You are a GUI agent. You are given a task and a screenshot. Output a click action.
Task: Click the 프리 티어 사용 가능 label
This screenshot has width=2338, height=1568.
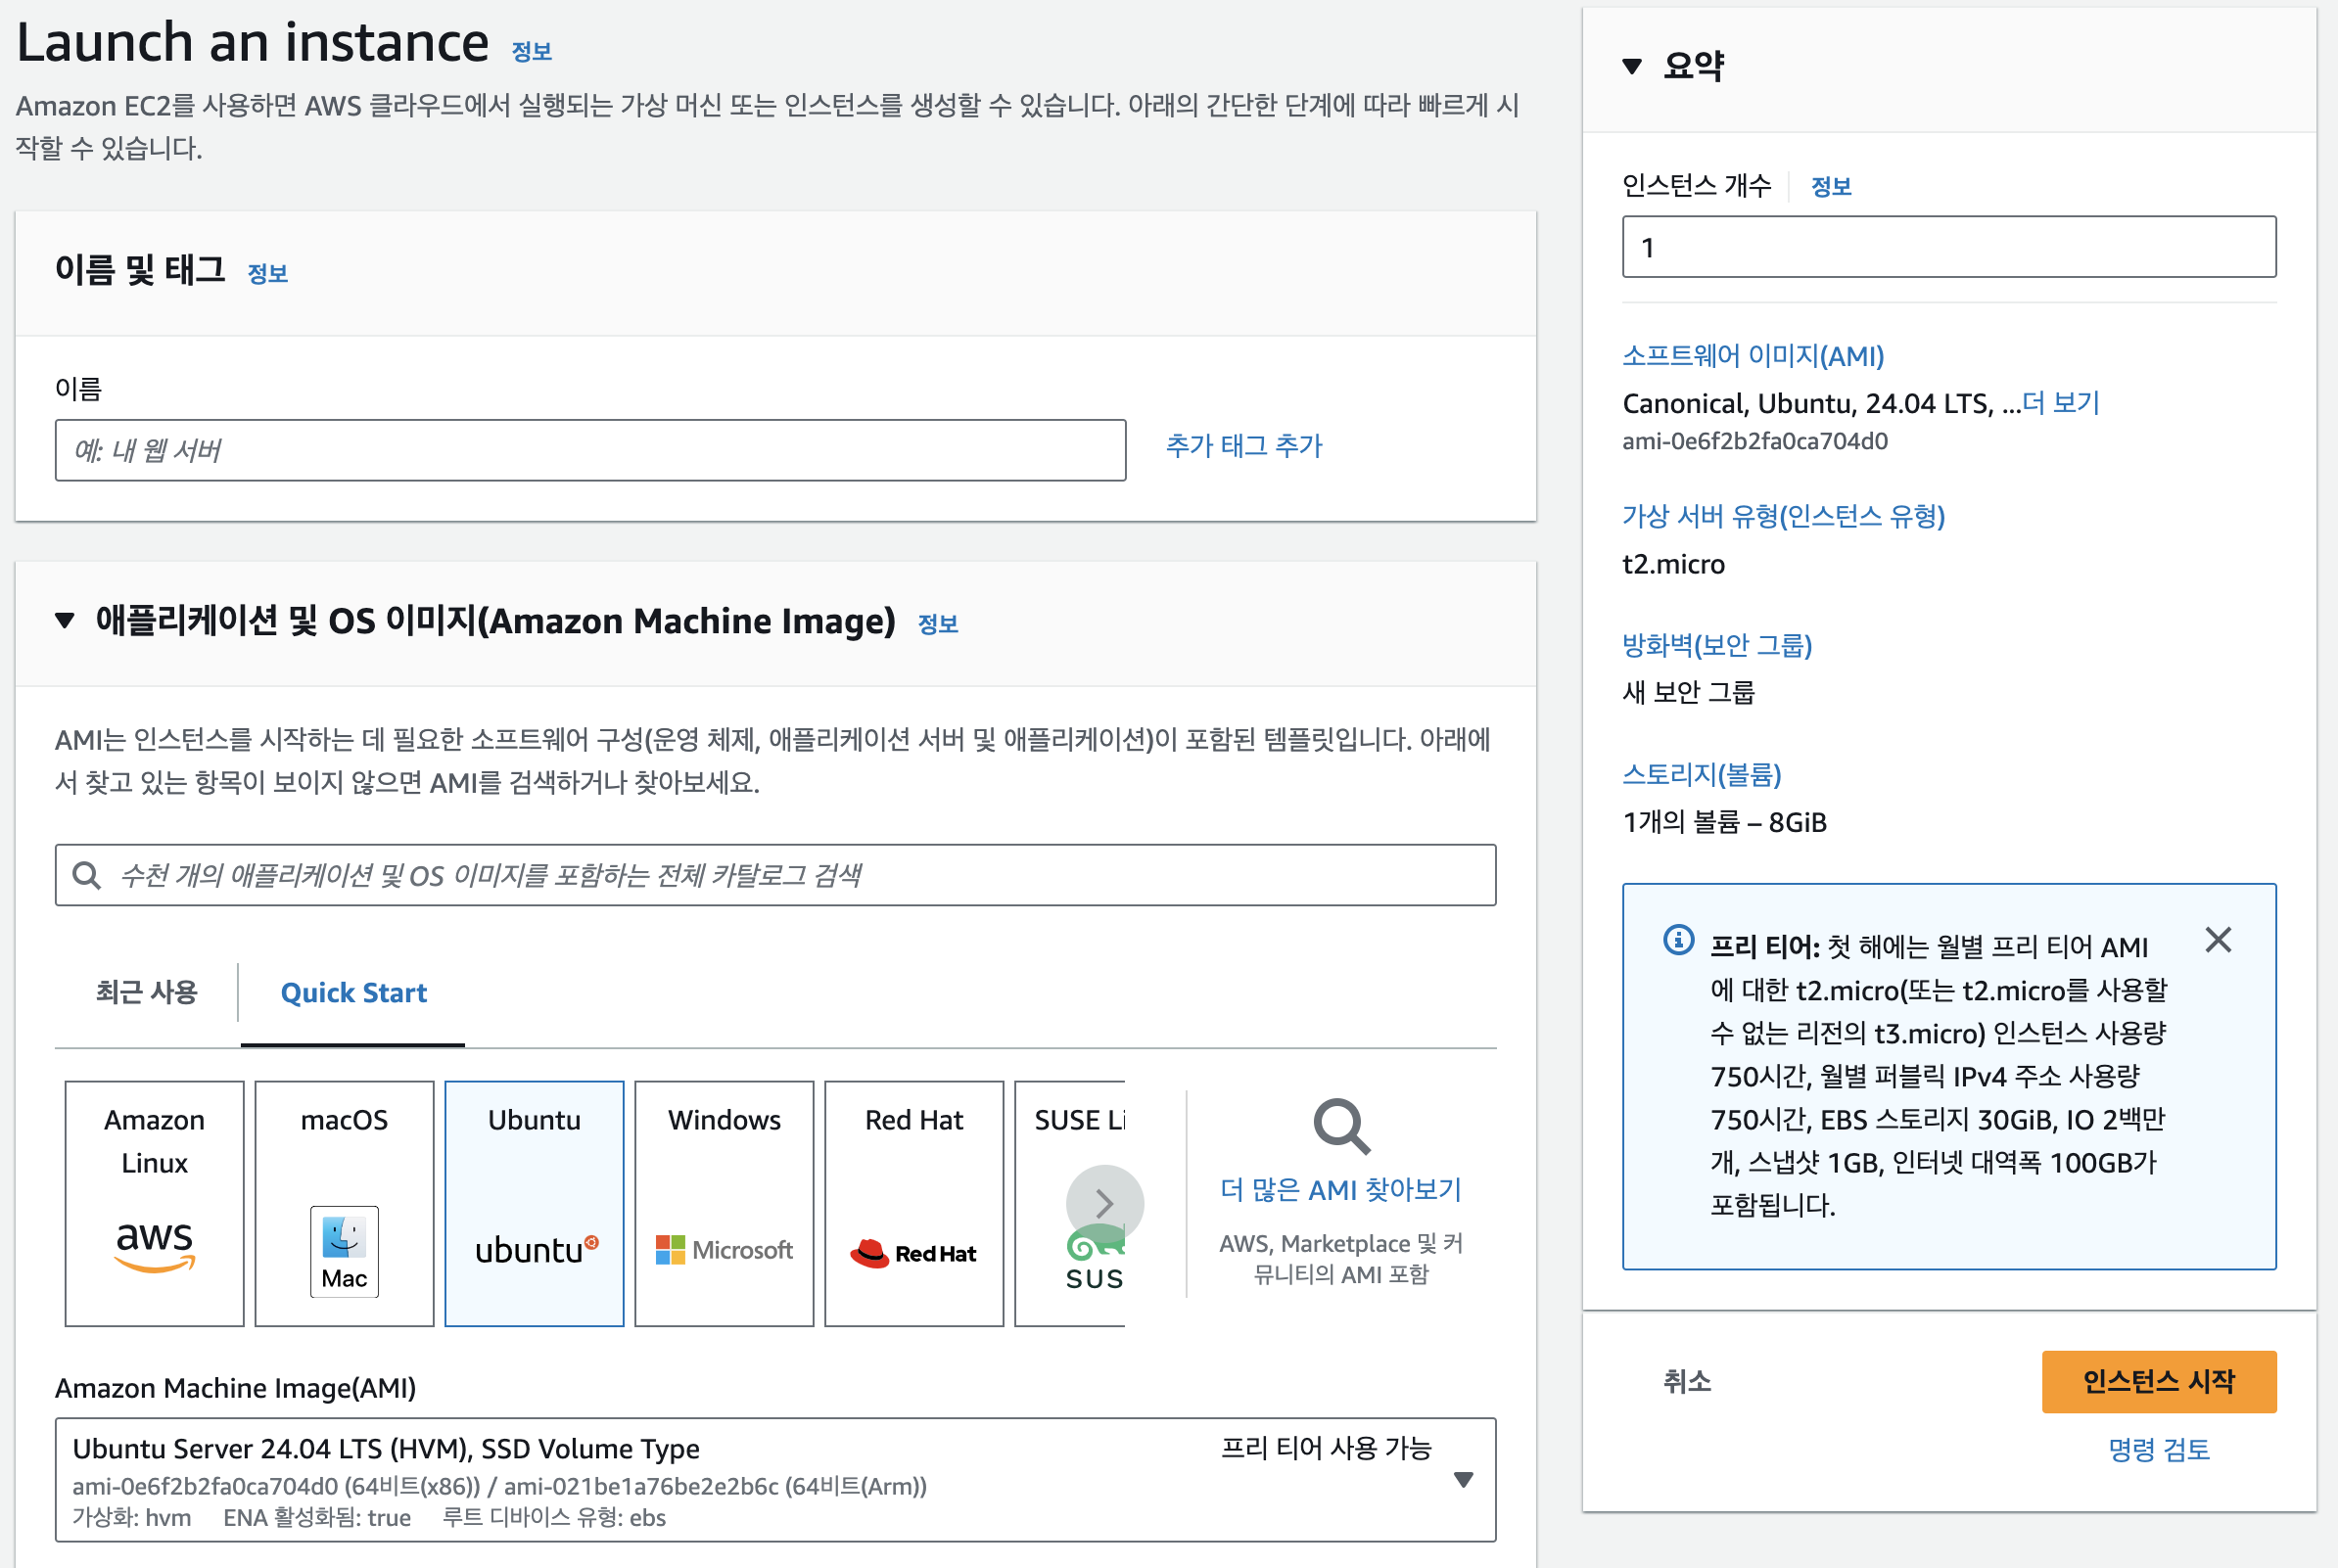point(1326,1448)
